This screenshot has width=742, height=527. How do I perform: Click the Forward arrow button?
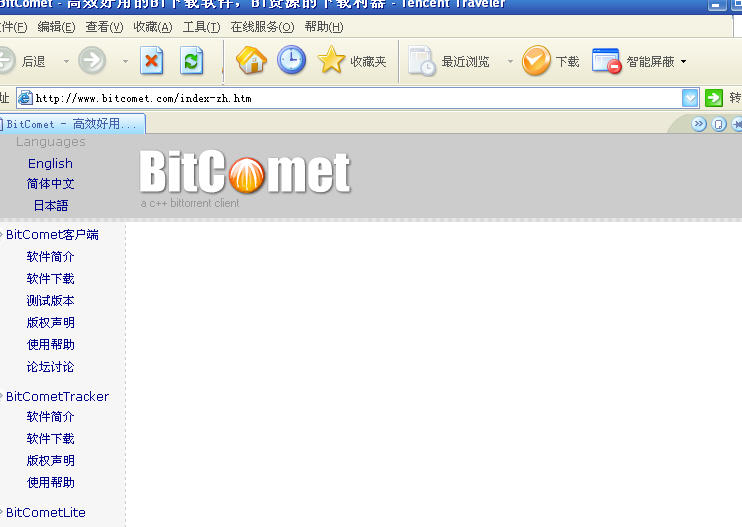coord(92,61)
